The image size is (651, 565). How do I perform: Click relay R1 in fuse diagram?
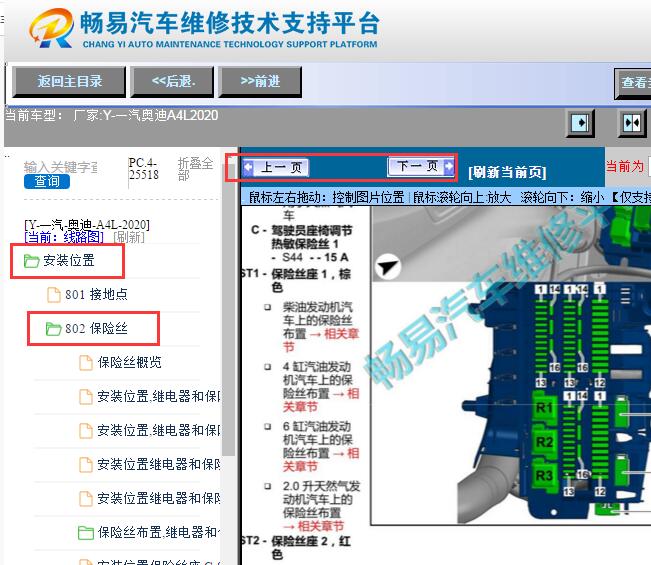[544, 408]
